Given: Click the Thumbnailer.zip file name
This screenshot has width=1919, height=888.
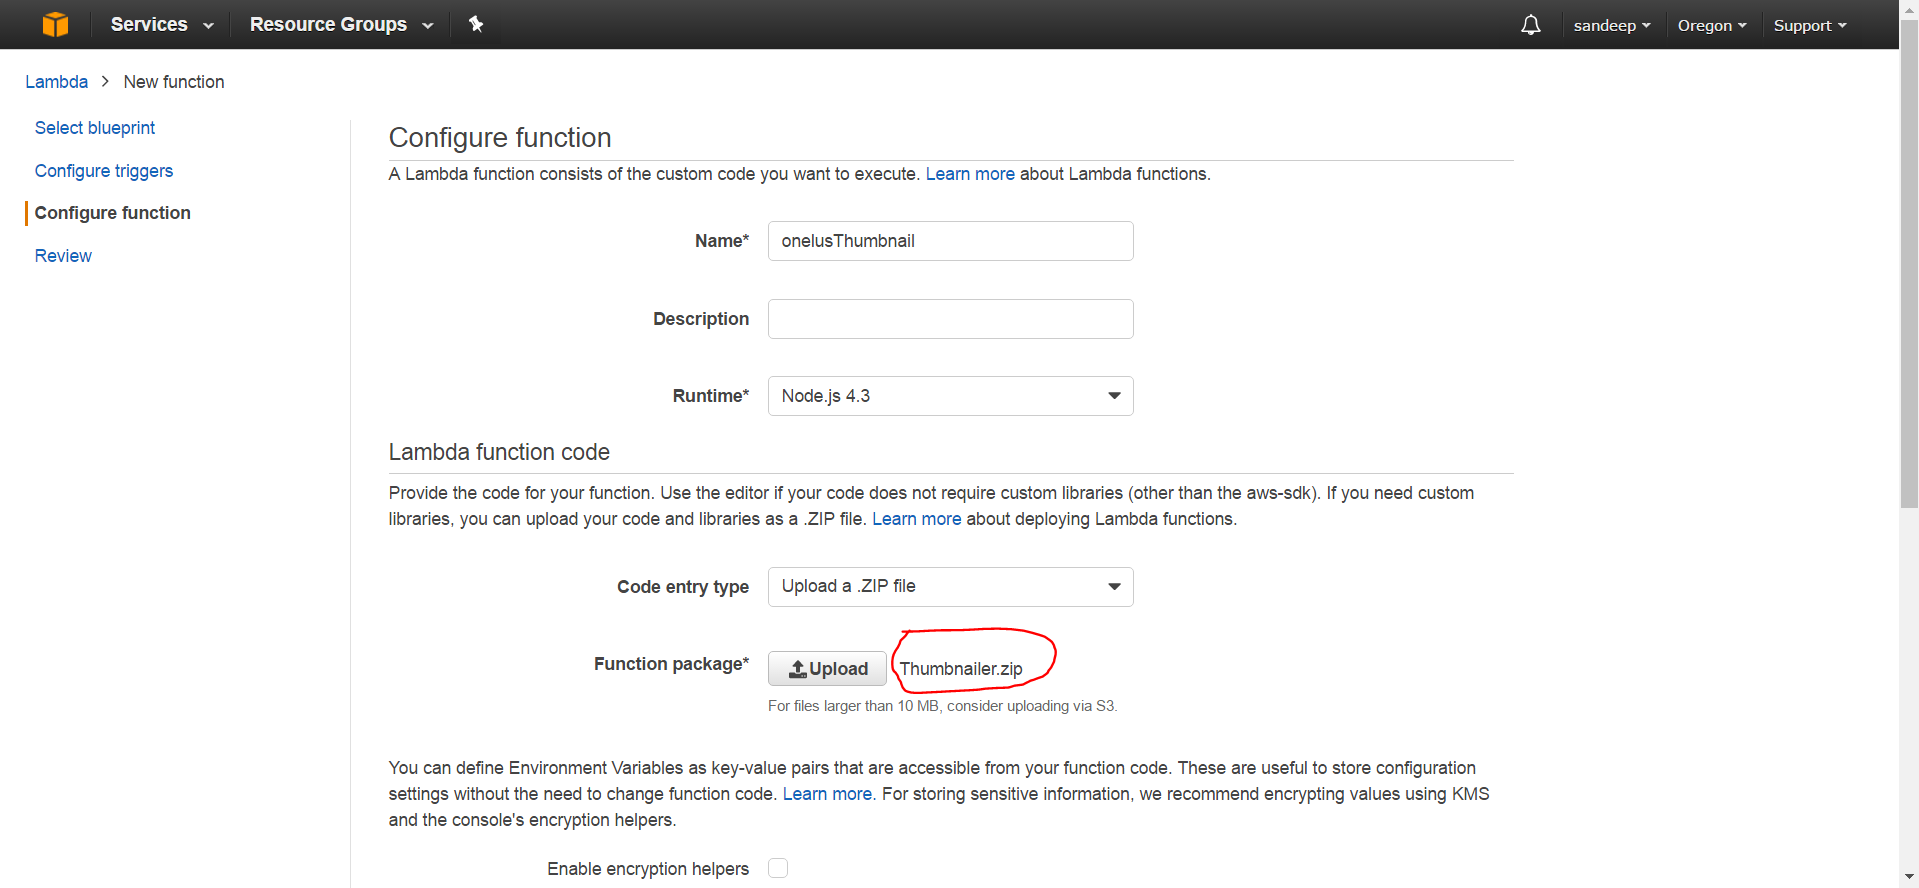Looking at the screenshot, I should tap(961, 669).
